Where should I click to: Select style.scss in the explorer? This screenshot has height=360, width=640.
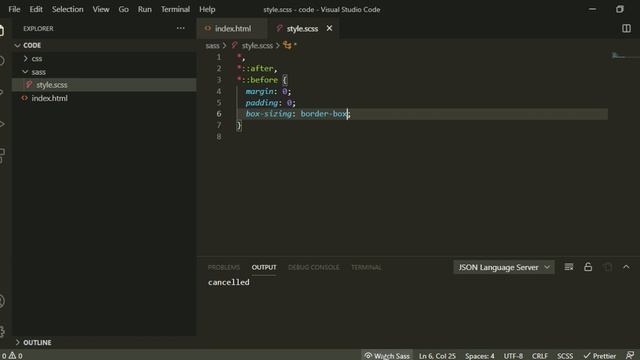[104, 85]
